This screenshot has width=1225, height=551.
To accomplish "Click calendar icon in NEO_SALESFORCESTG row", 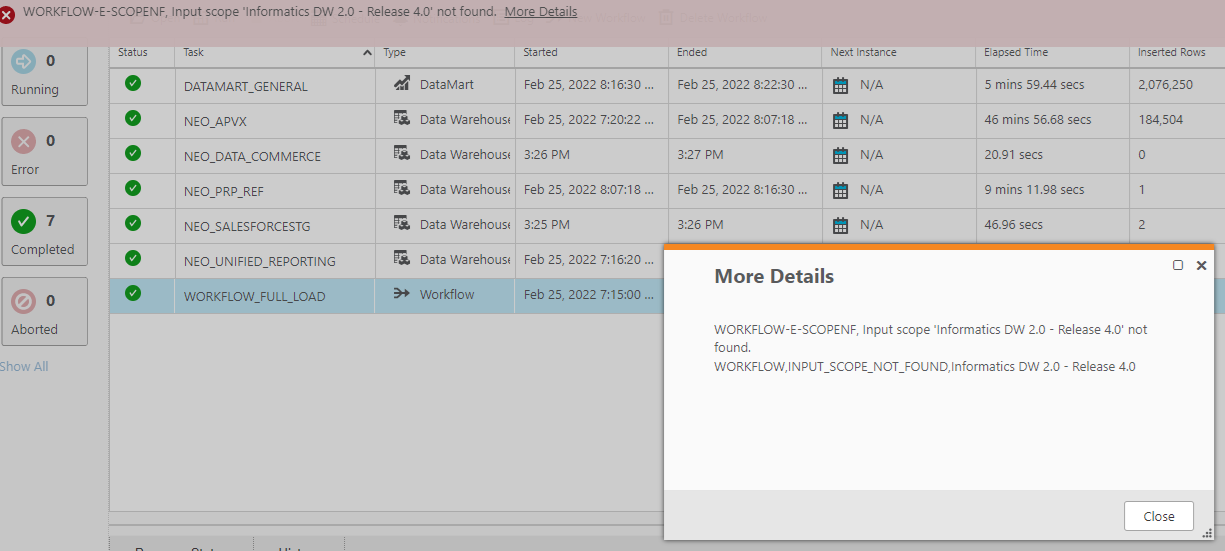I will 841,225.
